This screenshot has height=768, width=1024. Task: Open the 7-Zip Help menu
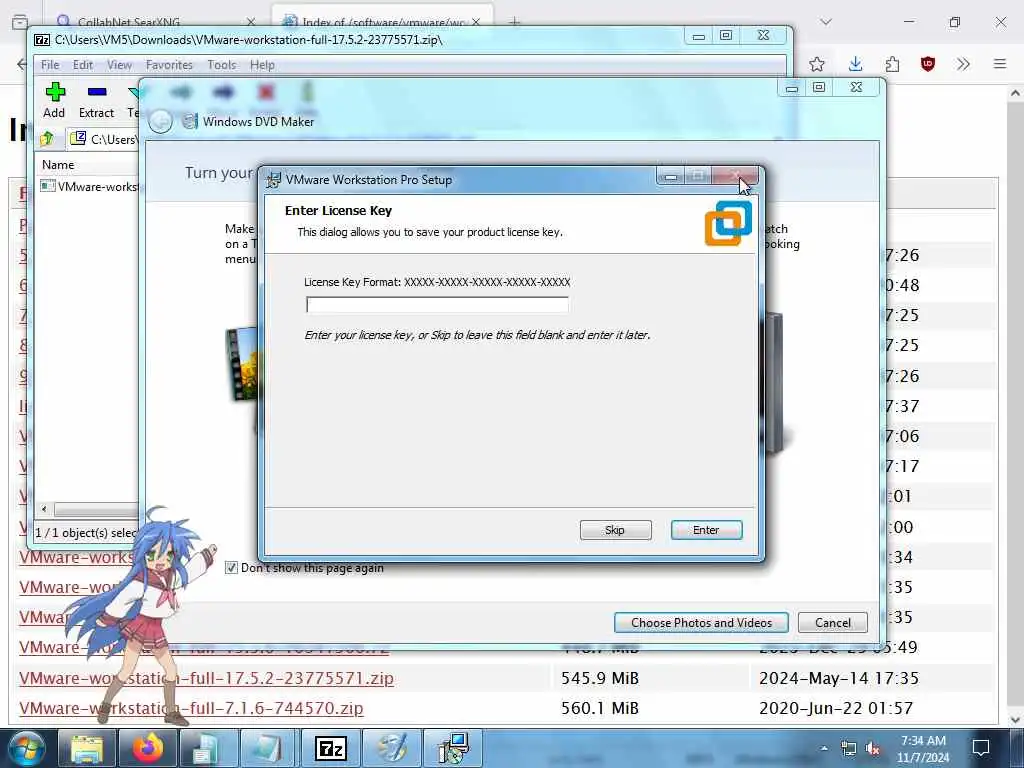click(262, 65)
